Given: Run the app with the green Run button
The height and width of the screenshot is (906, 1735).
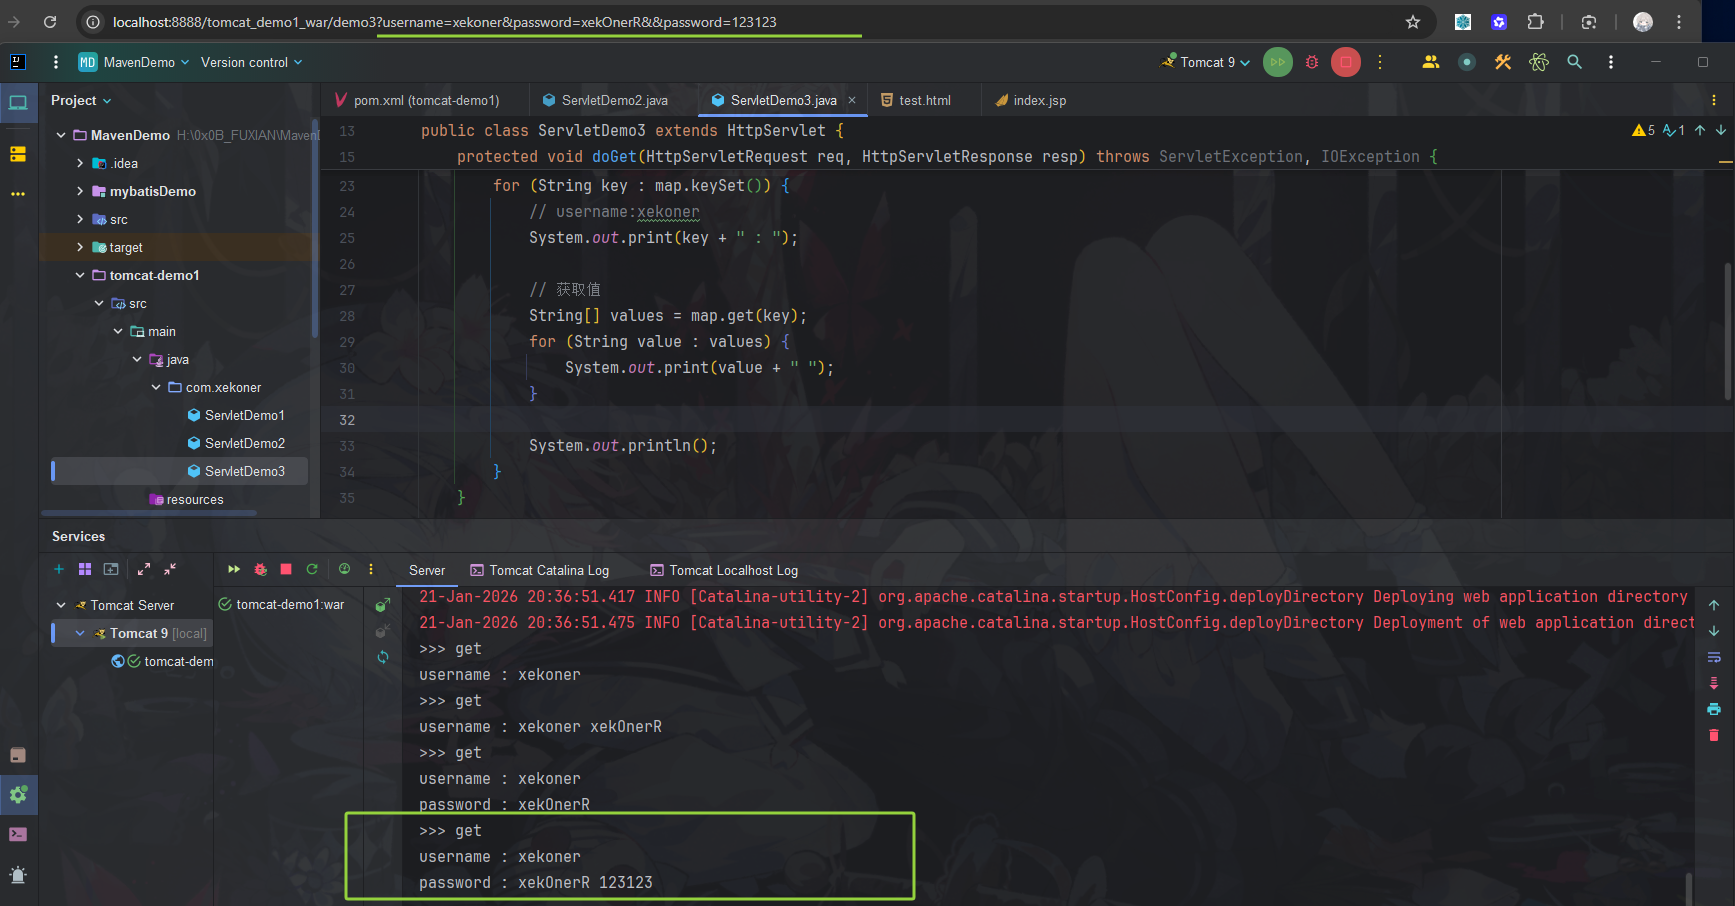Looking at the screenshot, I should (x=1277, y=61).
